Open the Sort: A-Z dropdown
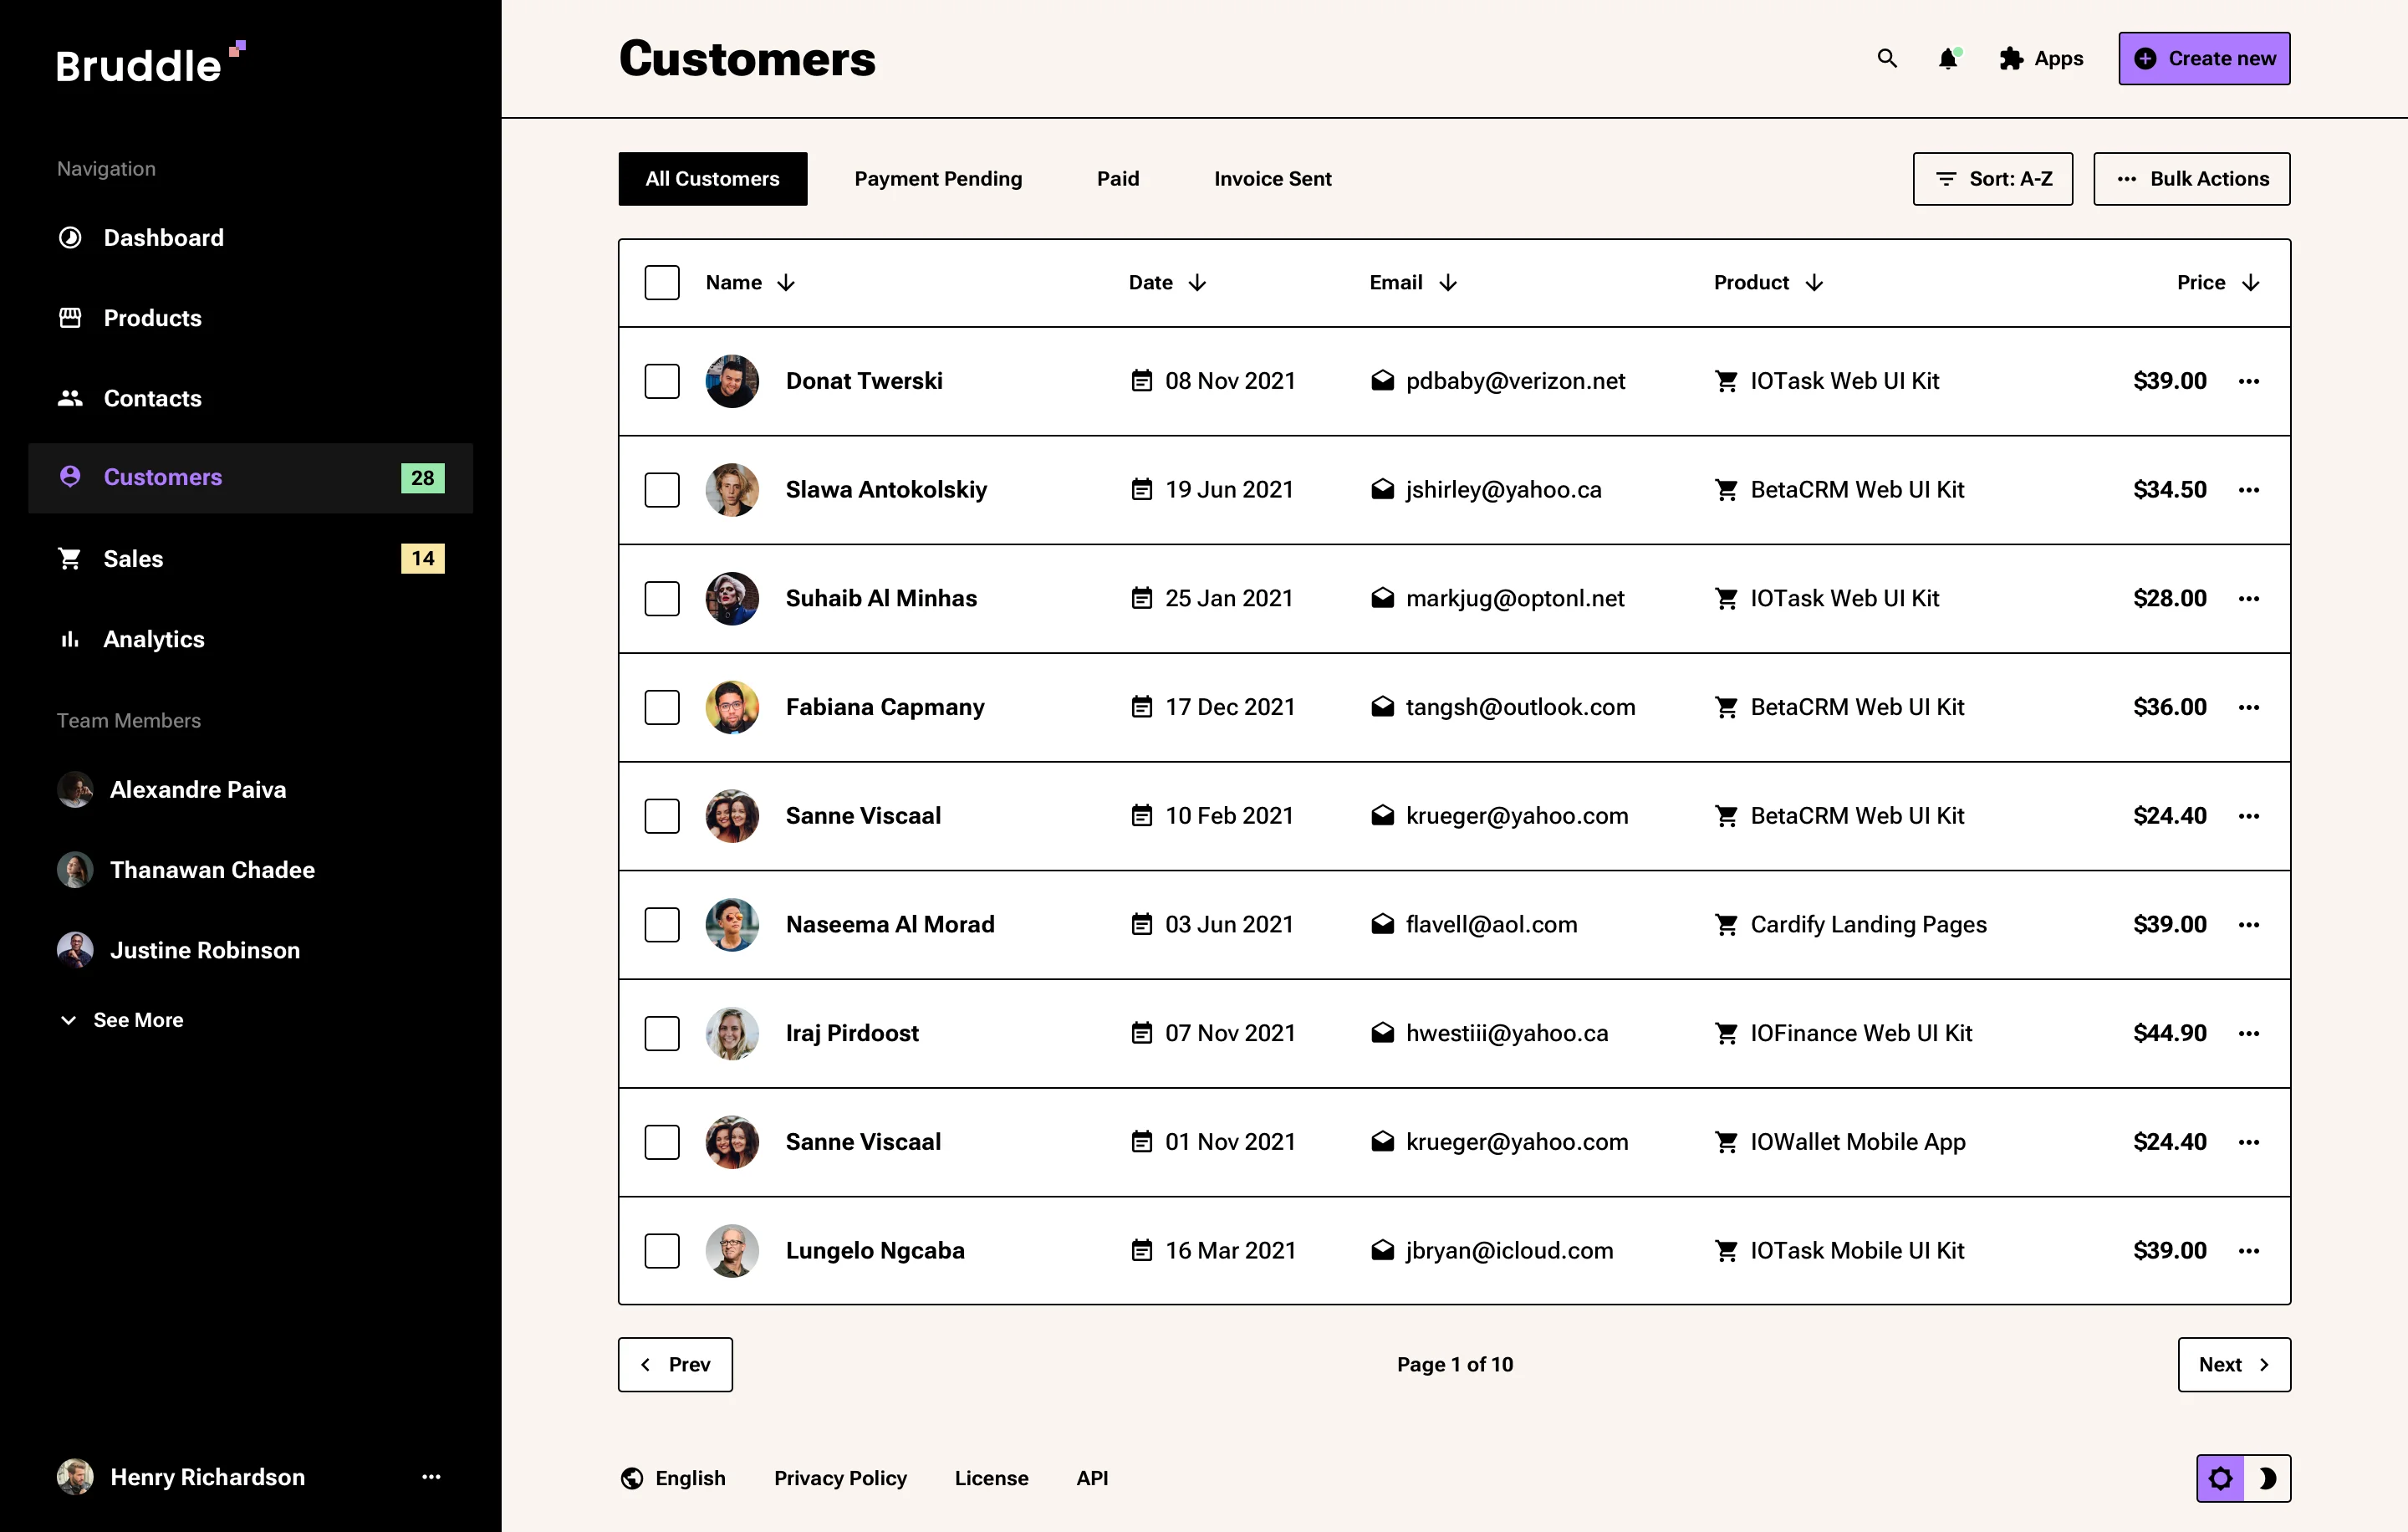The height and width of the screenshot is (1532, 2408). [1992, 179]
